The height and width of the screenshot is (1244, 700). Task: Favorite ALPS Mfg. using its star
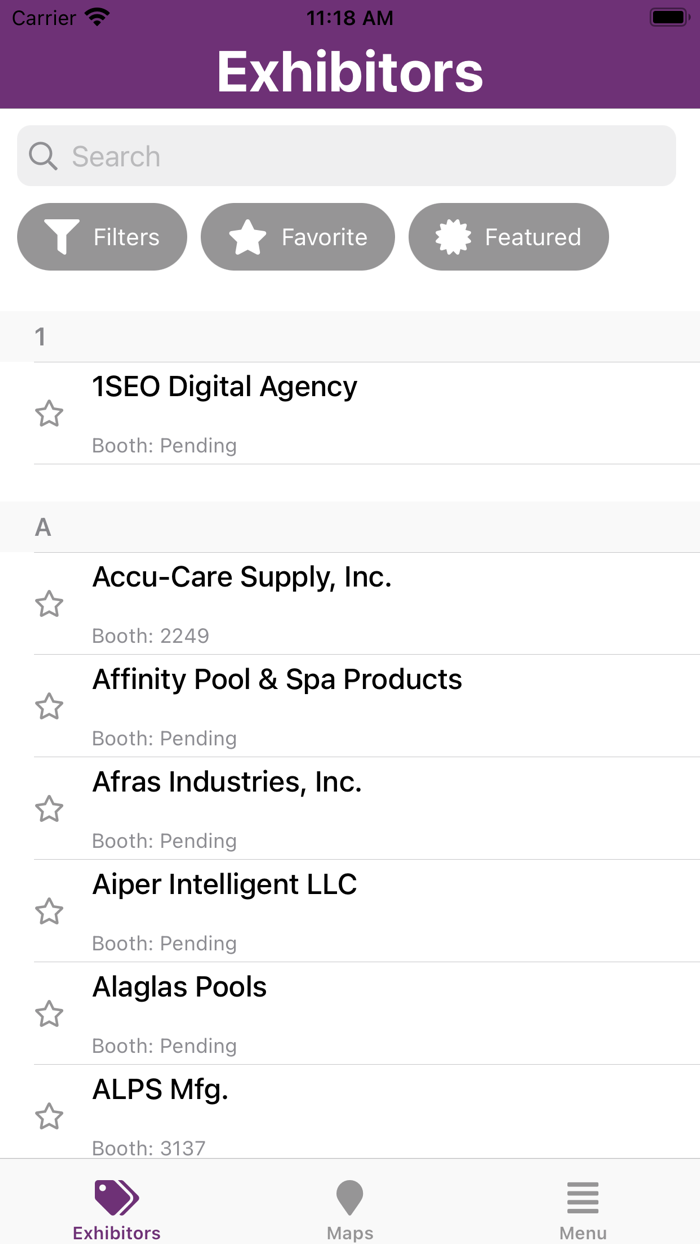[49, 1116]
